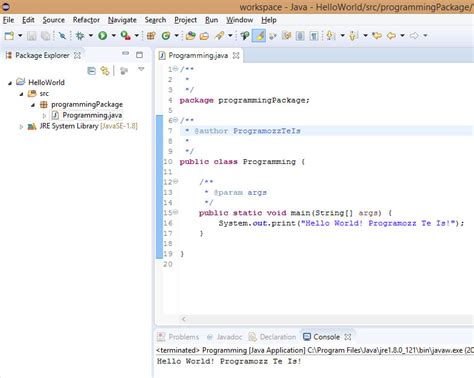The height and width of the screenshot is (378, 474).
Task: Click the Package Explorer tab icon
Action: [9, 55]
